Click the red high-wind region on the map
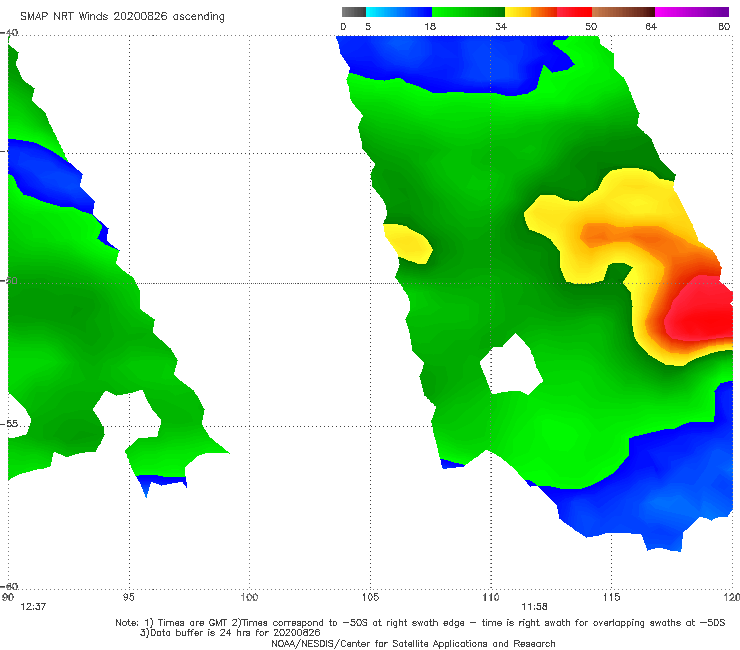The image size is (740, 650). pos(701,309)
